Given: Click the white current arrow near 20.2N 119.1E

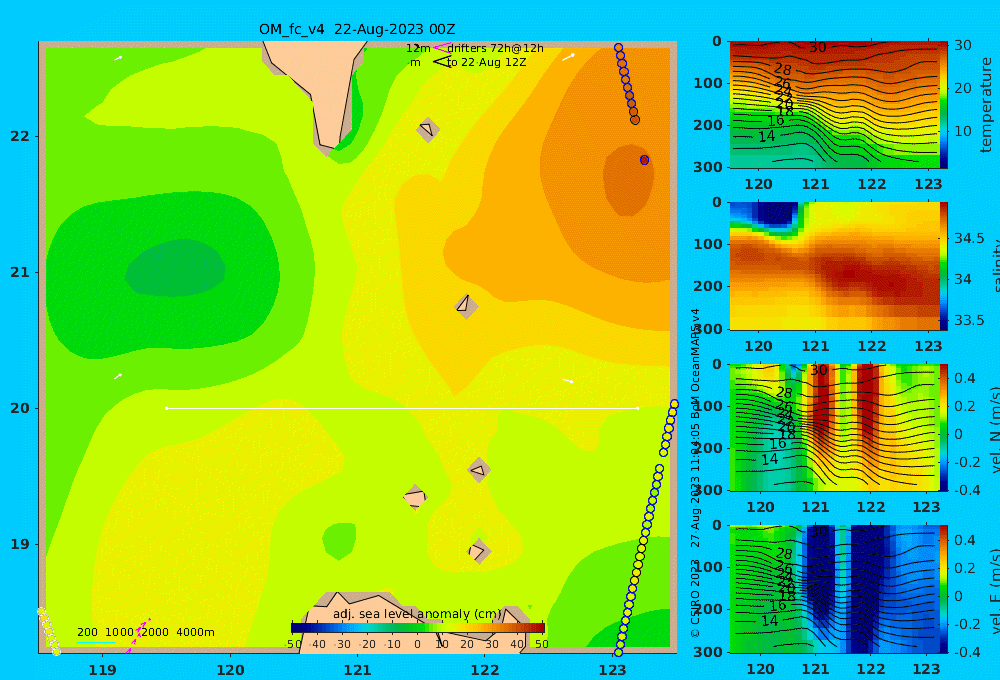Looking at the screenshot, I should pos(118,376).
